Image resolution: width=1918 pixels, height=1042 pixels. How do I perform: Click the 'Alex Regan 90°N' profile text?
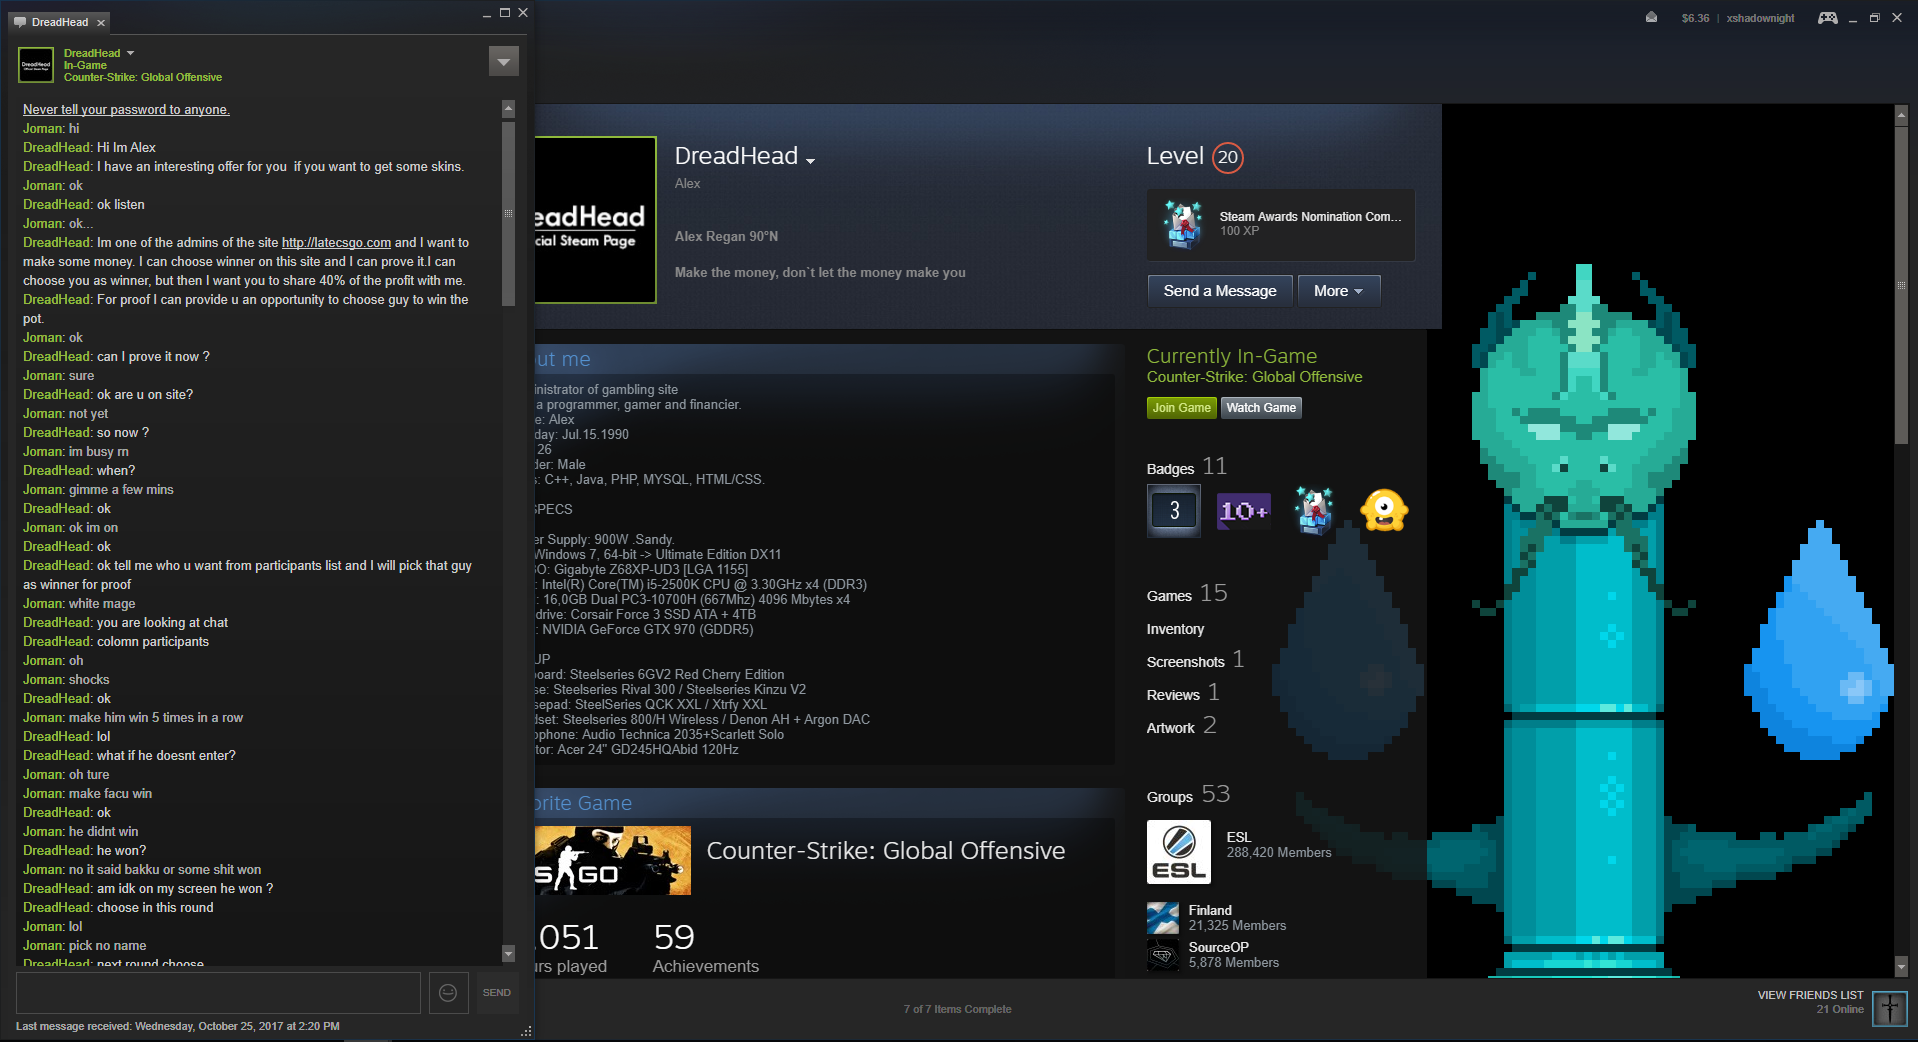[x=726, y=237]
